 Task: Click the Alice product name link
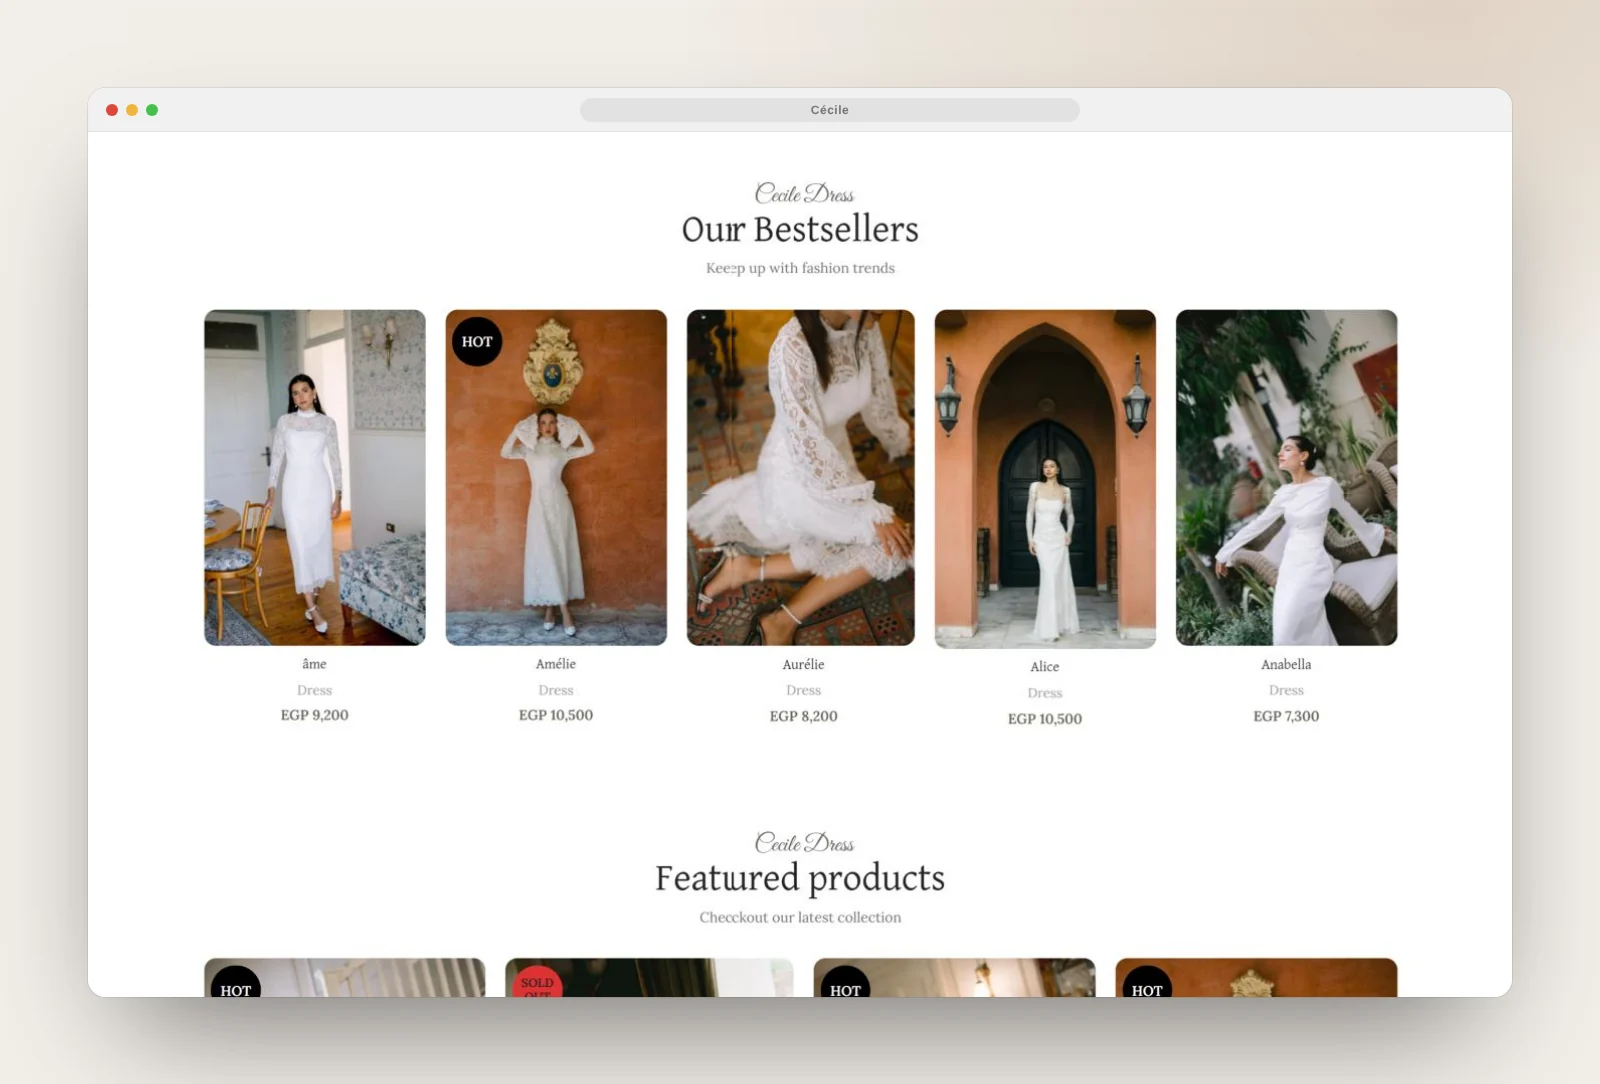coord(1045,667)
